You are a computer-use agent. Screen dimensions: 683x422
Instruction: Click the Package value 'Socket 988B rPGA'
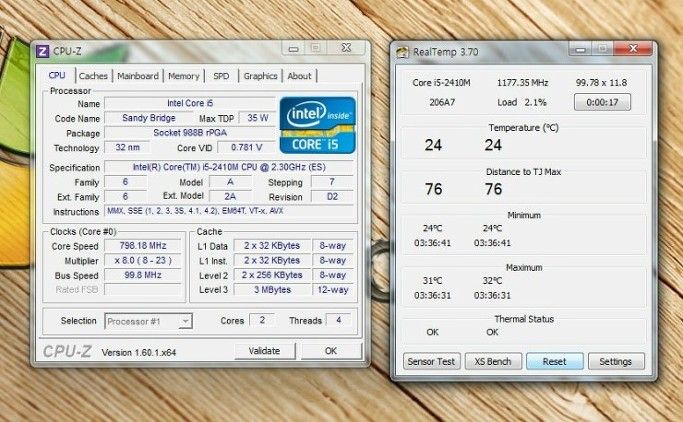[x=190, y=133]
